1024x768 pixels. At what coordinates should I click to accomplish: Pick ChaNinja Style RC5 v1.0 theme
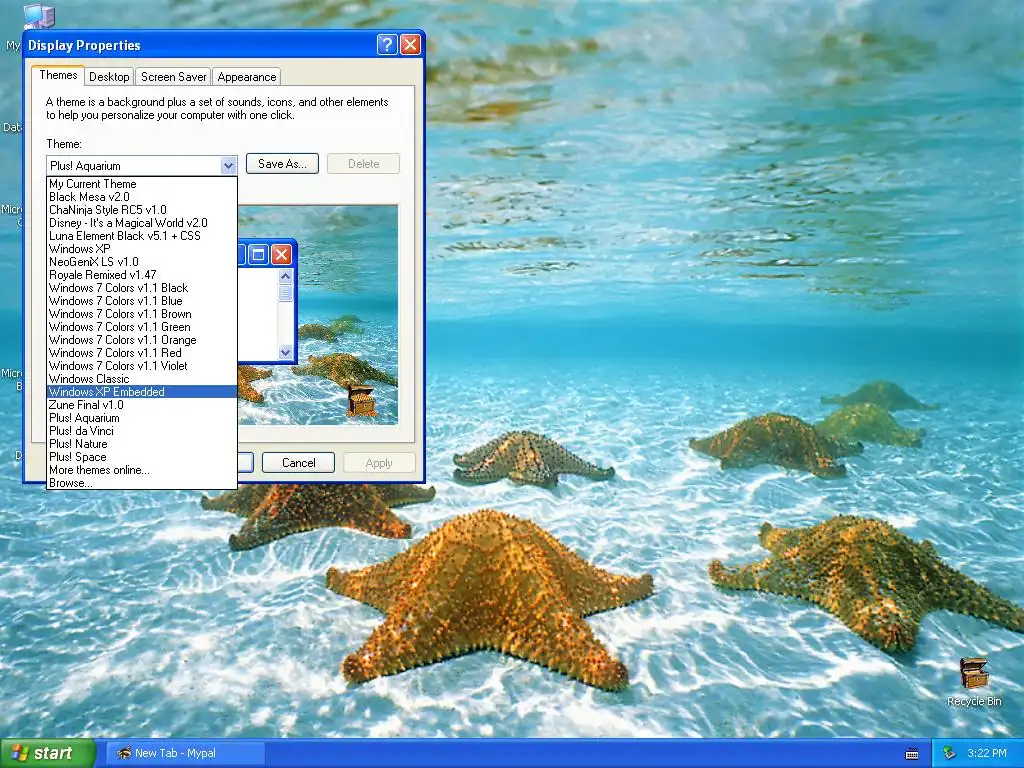click(142, 210)
